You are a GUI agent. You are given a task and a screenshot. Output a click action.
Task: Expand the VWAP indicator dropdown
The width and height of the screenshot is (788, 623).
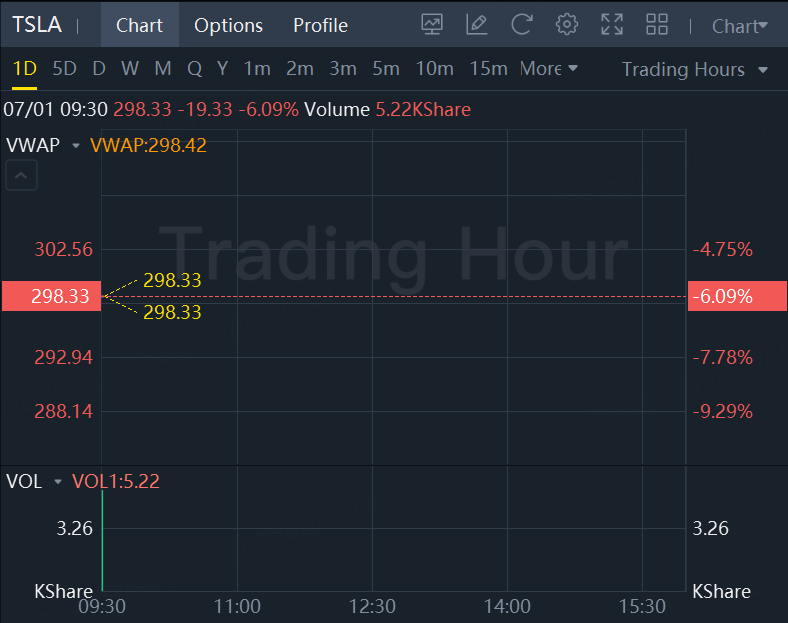pyautogui.click(x=75, y=146)
